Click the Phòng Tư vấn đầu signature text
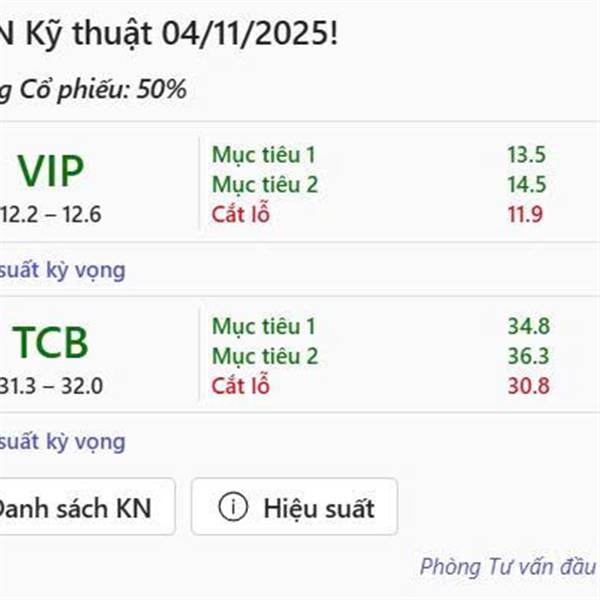This screenshot has height=600, width=600. [x=508, y=567]
